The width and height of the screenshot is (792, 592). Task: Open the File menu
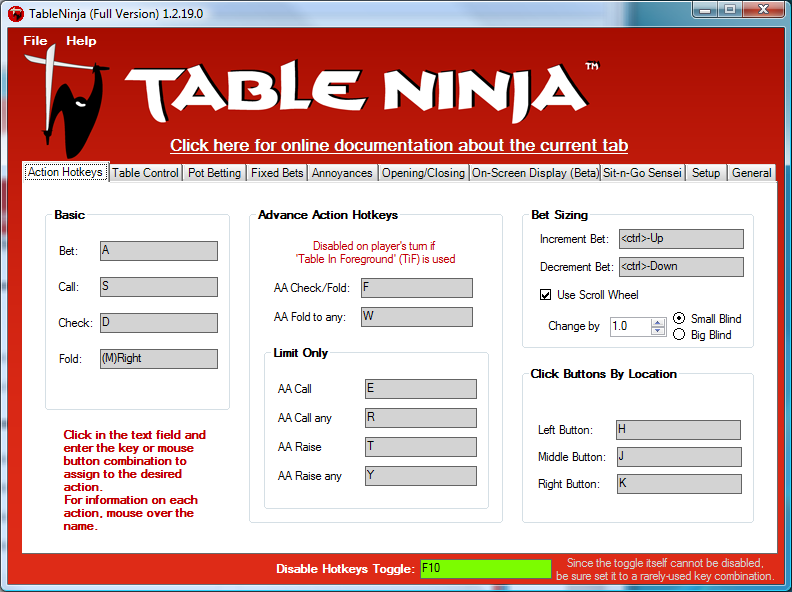pos(35,41)
